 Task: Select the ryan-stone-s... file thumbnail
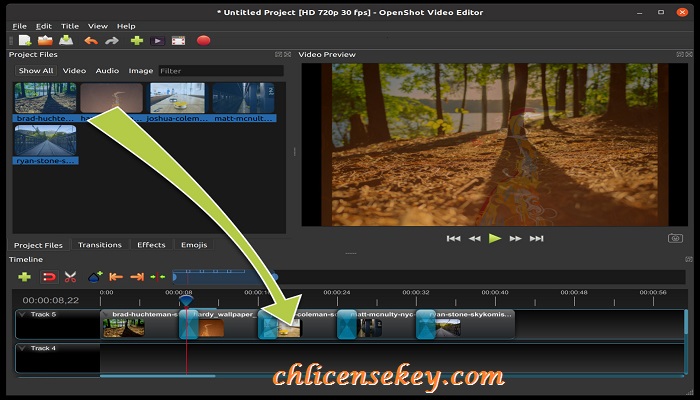pyautogui.click(x=45, y=140)
